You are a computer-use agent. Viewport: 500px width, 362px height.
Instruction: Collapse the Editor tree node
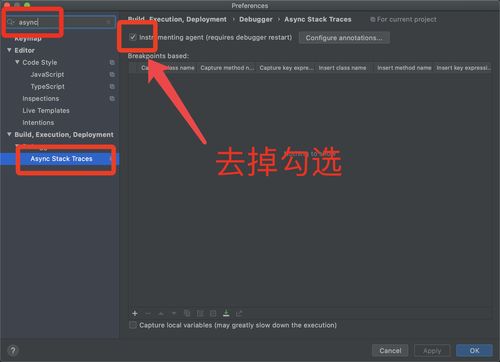click(9, 50)
